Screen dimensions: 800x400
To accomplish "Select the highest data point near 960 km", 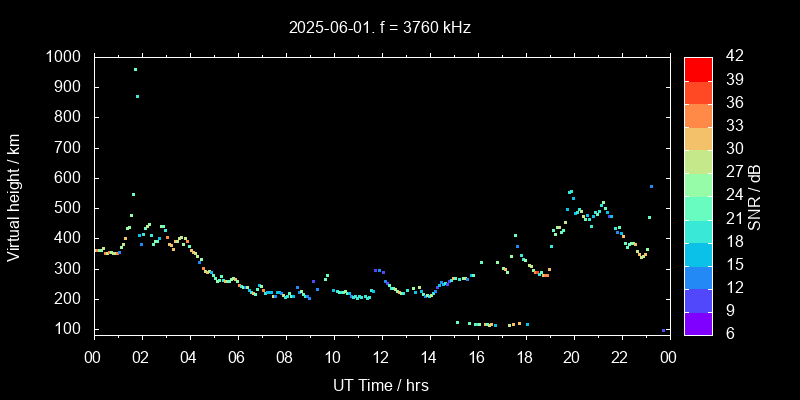I will tap(135, 69).
